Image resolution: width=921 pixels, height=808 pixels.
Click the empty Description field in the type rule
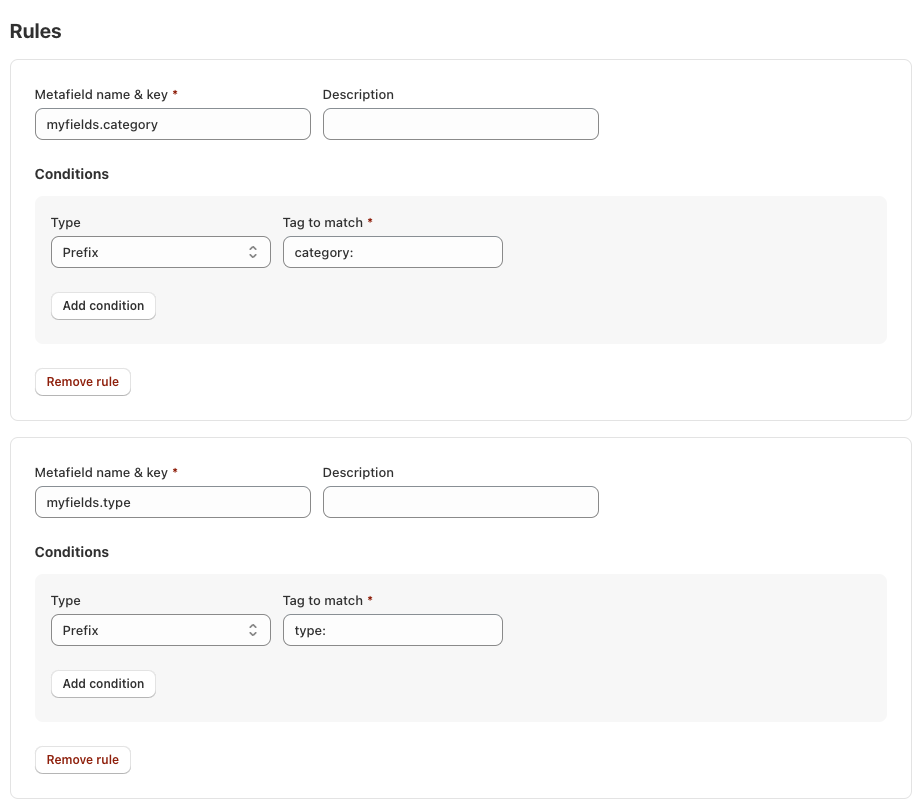point(460,503)
